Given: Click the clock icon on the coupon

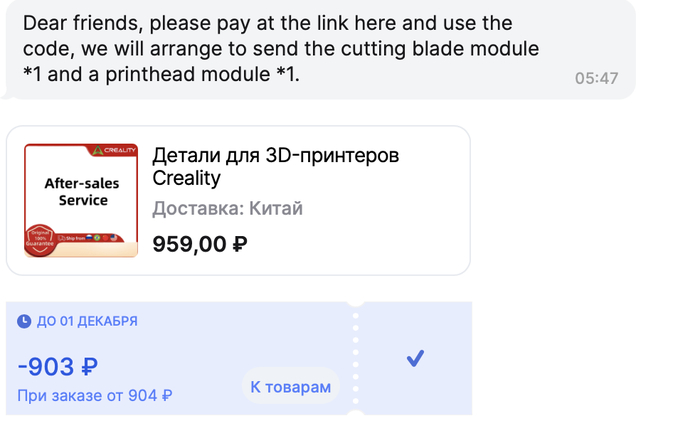Looking at the screenshot, I should (x=25, y=321).
